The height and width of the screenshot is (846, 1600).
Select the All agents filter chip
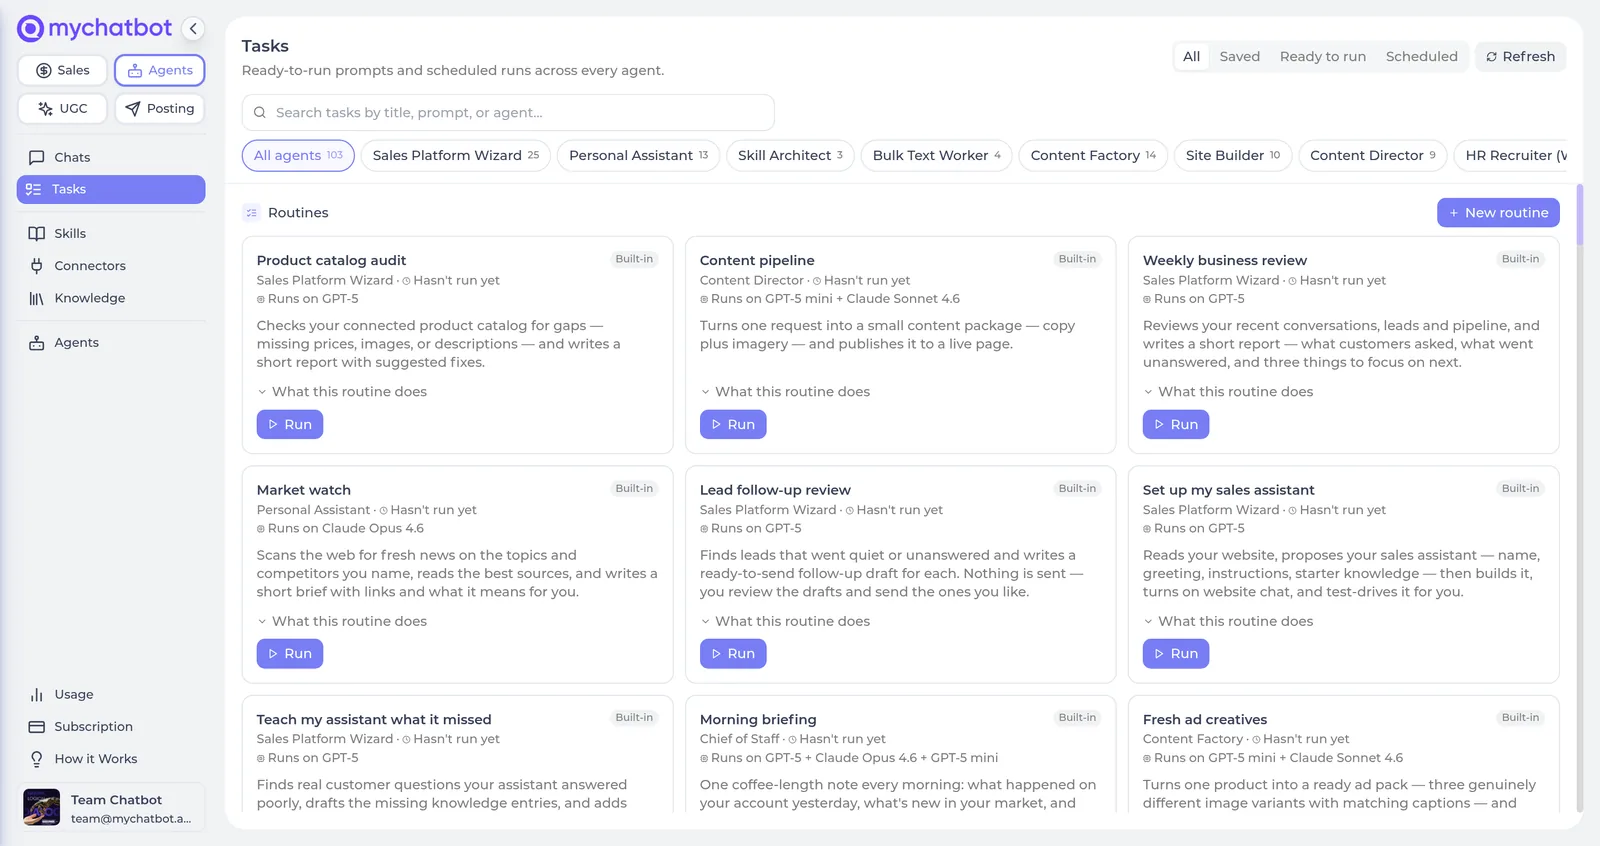[x=298, y=155]
